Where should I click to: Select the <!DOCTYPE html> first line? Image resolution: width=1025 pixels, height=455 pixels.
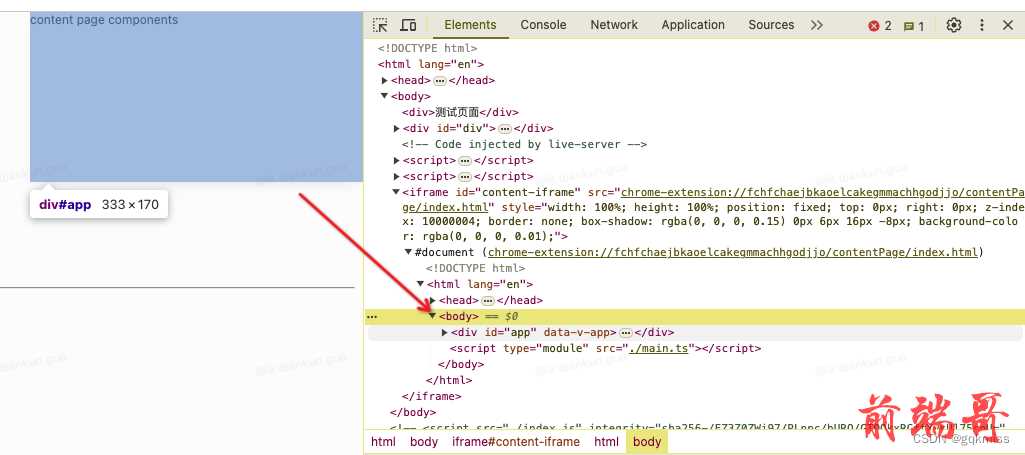pos(428,48)
